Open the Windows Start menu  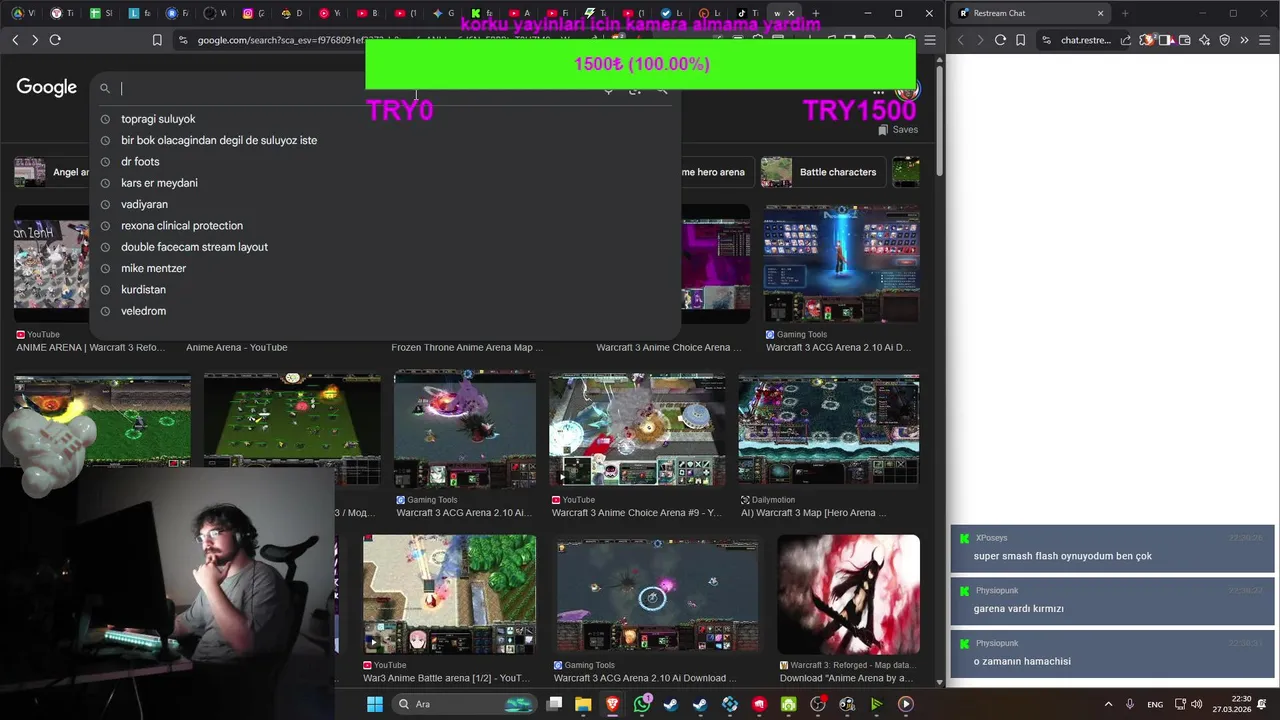[x=375, y=704]
